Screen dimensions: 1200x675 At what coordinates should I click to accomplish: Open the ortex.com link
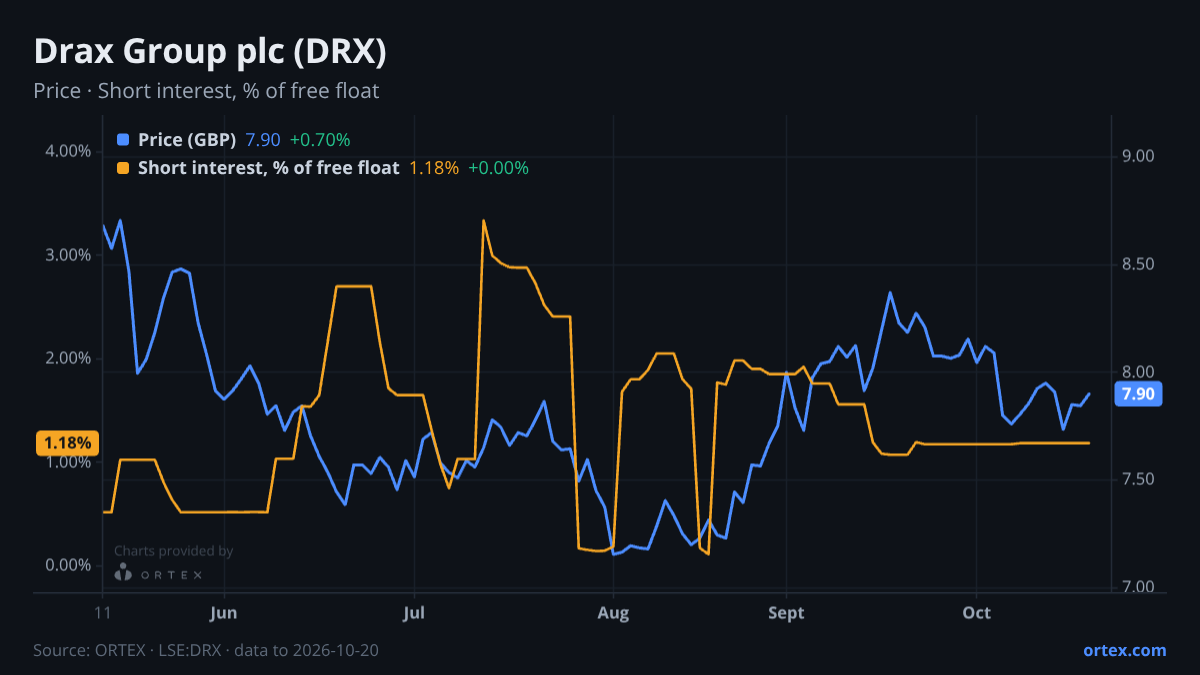(1125, 650)
